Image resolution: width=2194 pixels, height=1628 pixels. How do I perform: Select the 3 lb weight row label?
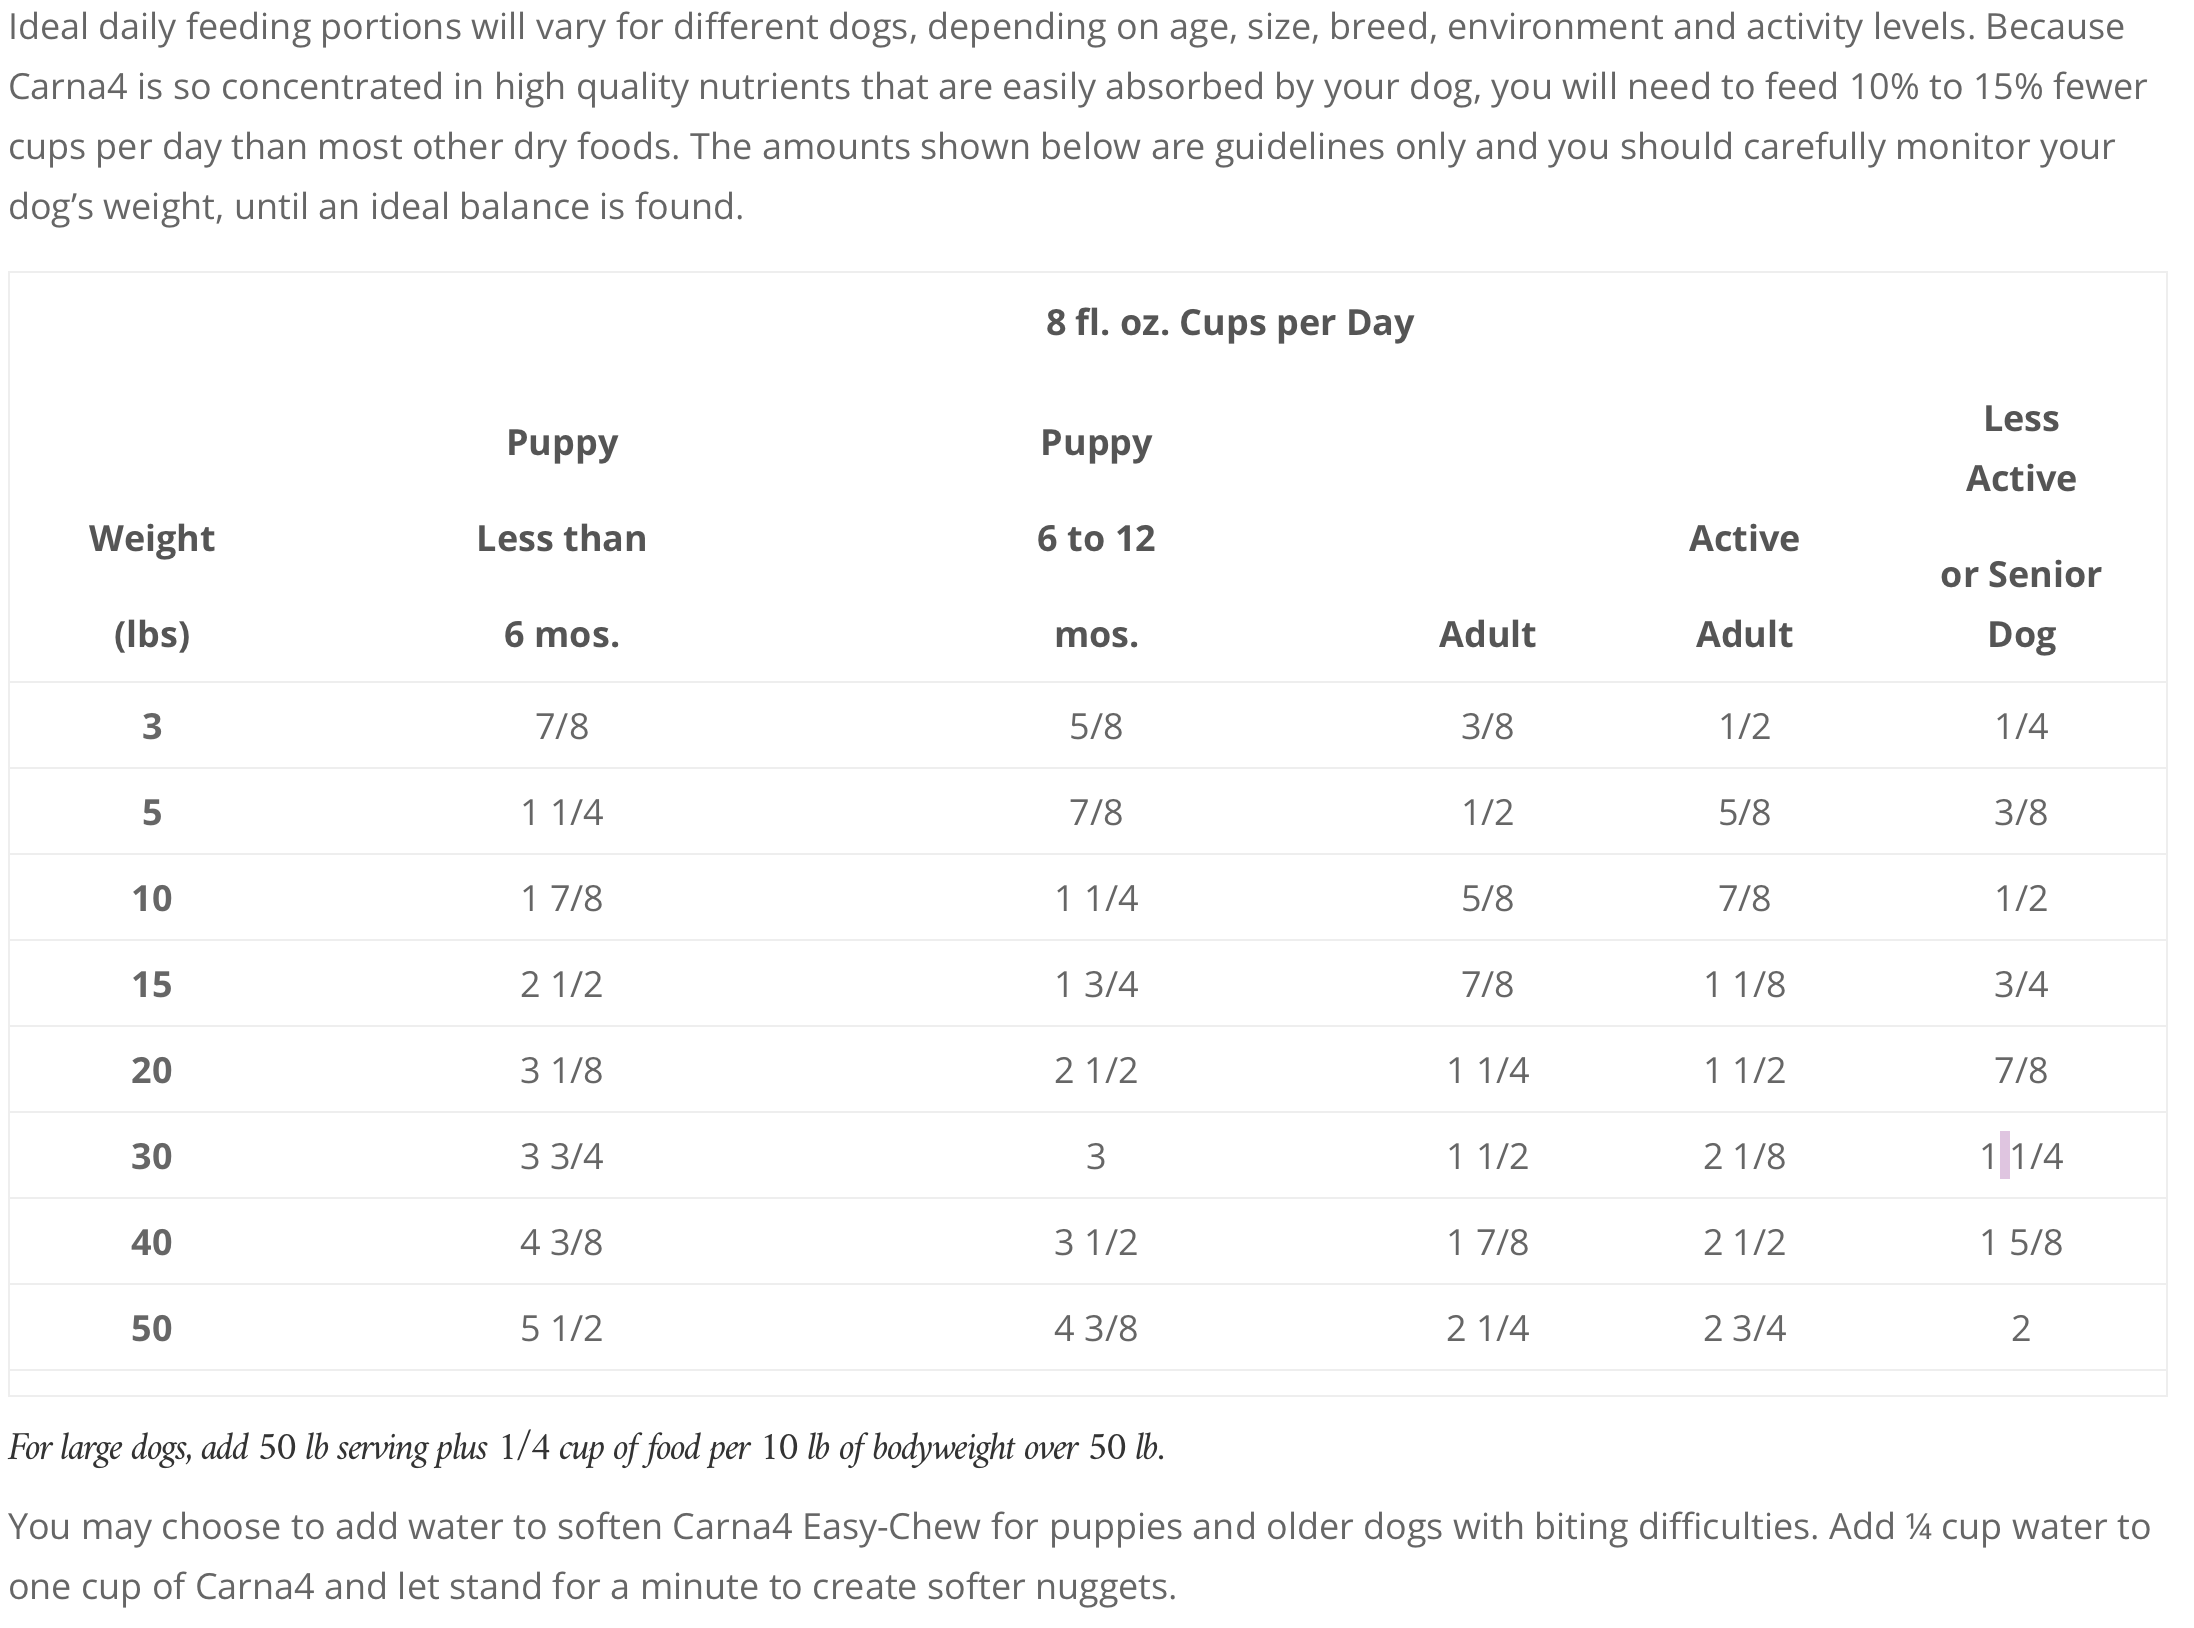point(152,726)
